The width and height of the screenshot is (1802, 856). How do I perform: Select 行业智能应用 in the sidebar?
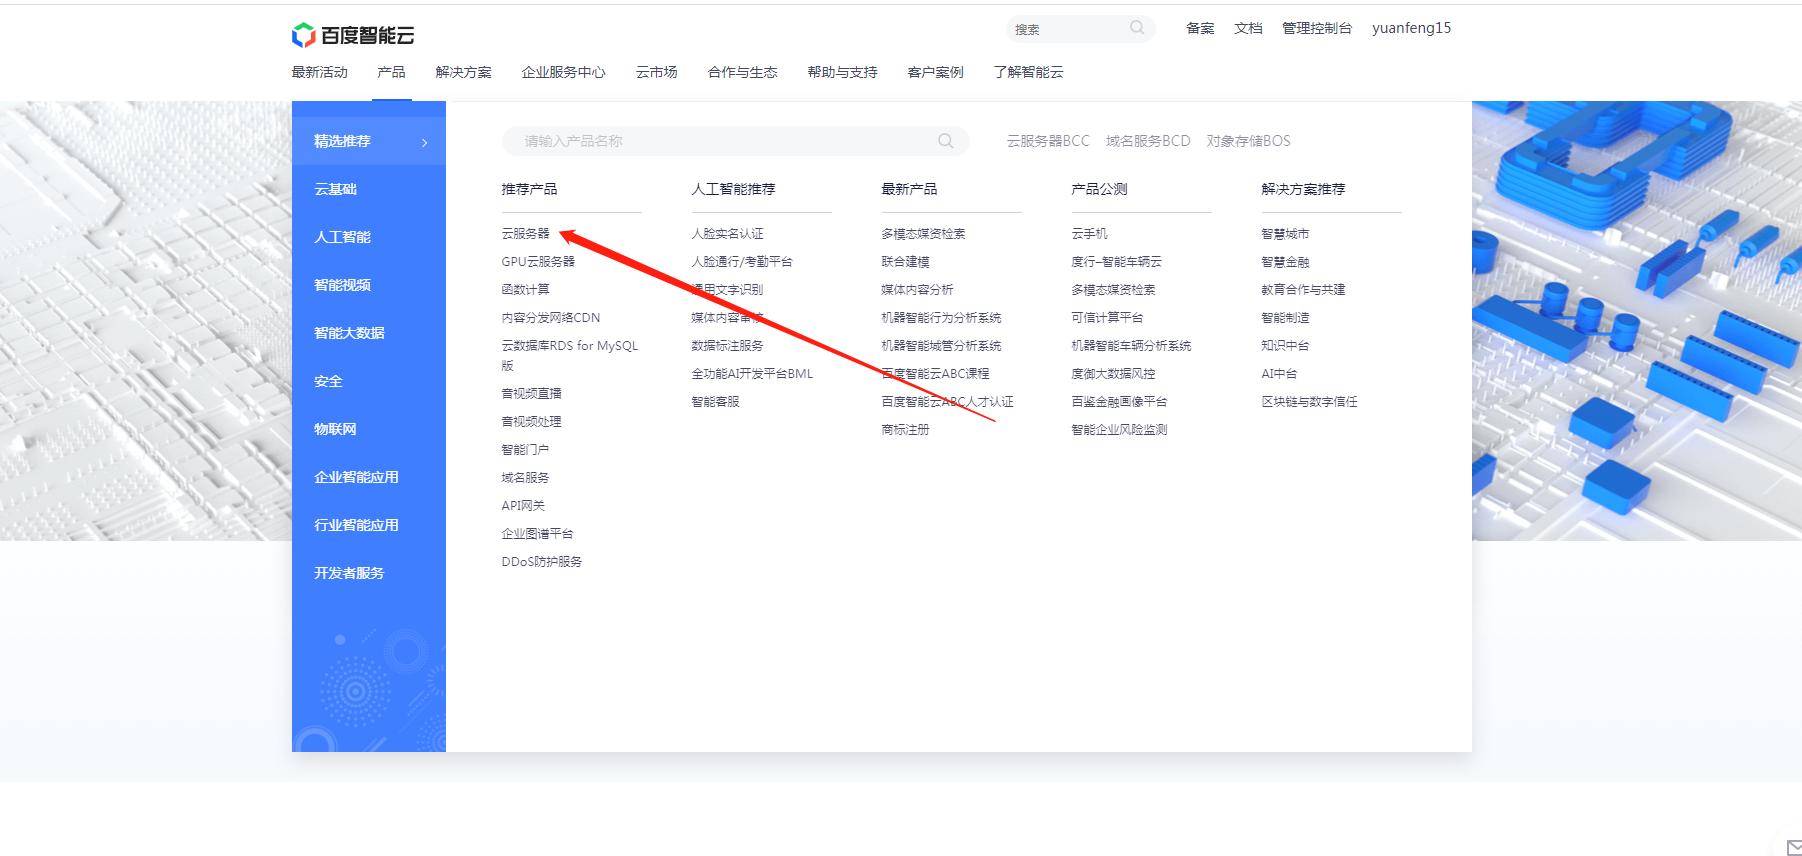coord(356,525)
